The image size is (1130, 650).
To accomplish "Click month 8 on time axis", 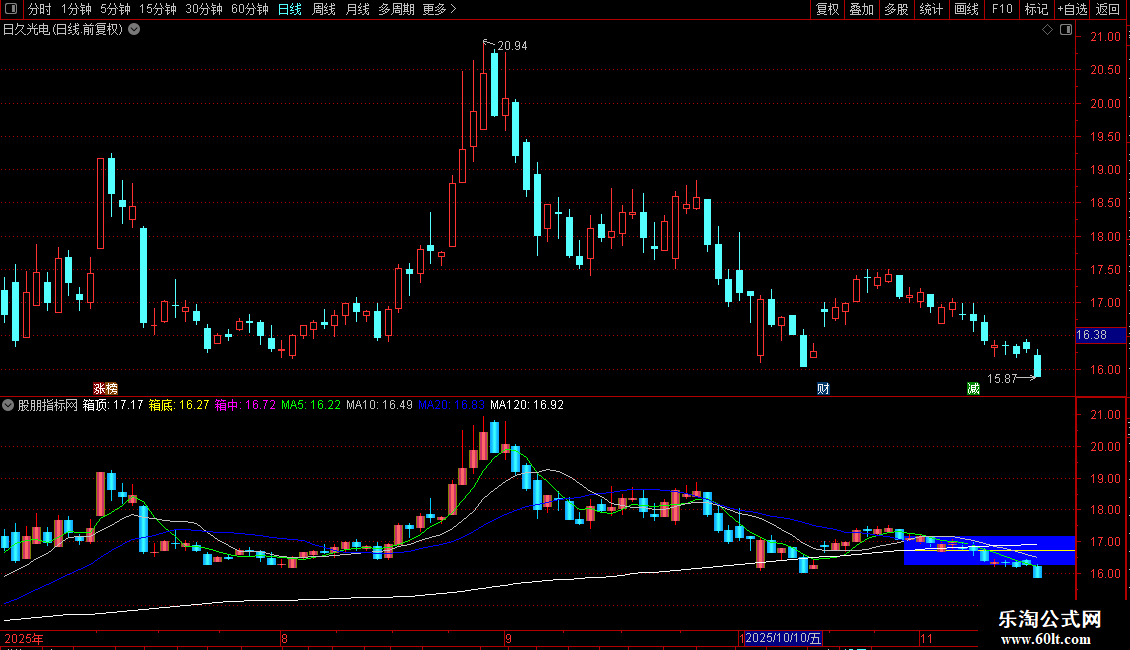I will (x=285, y=638).
